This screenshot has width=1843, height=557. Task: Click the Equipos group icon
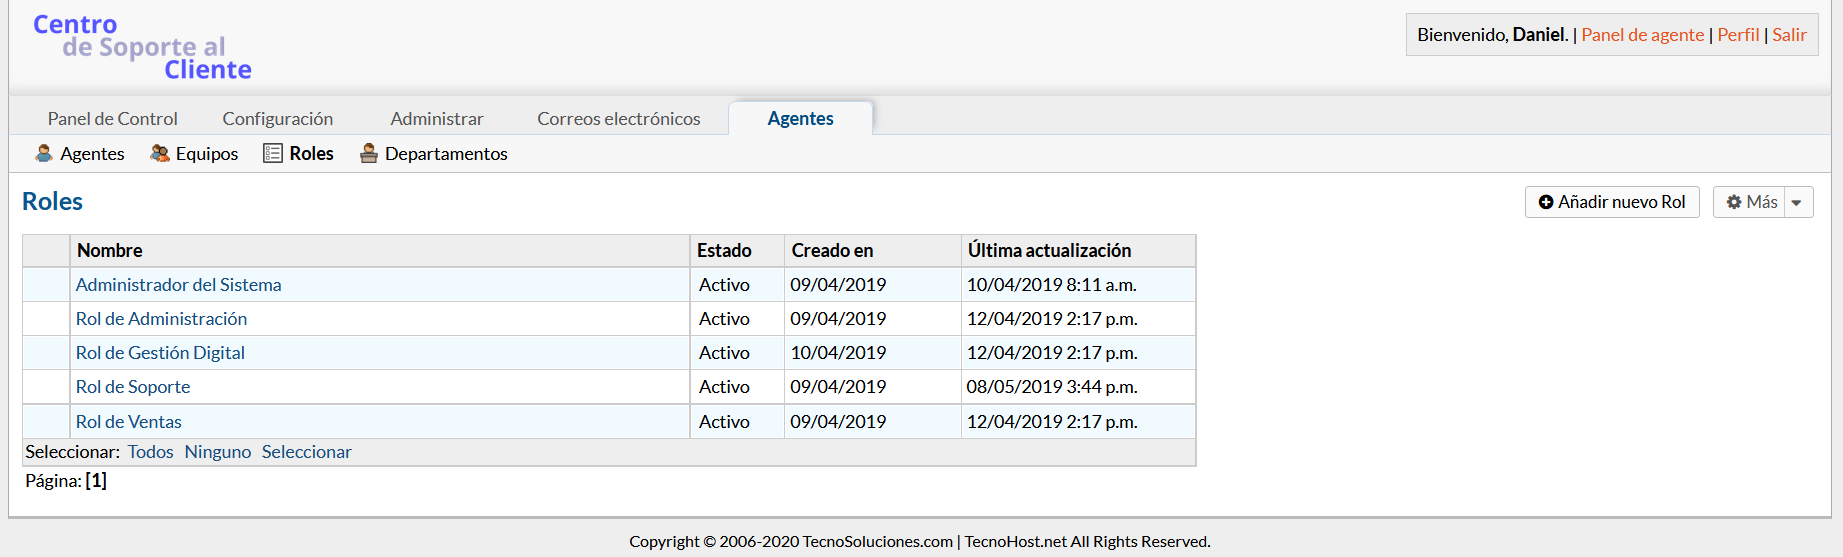[160, 153]
